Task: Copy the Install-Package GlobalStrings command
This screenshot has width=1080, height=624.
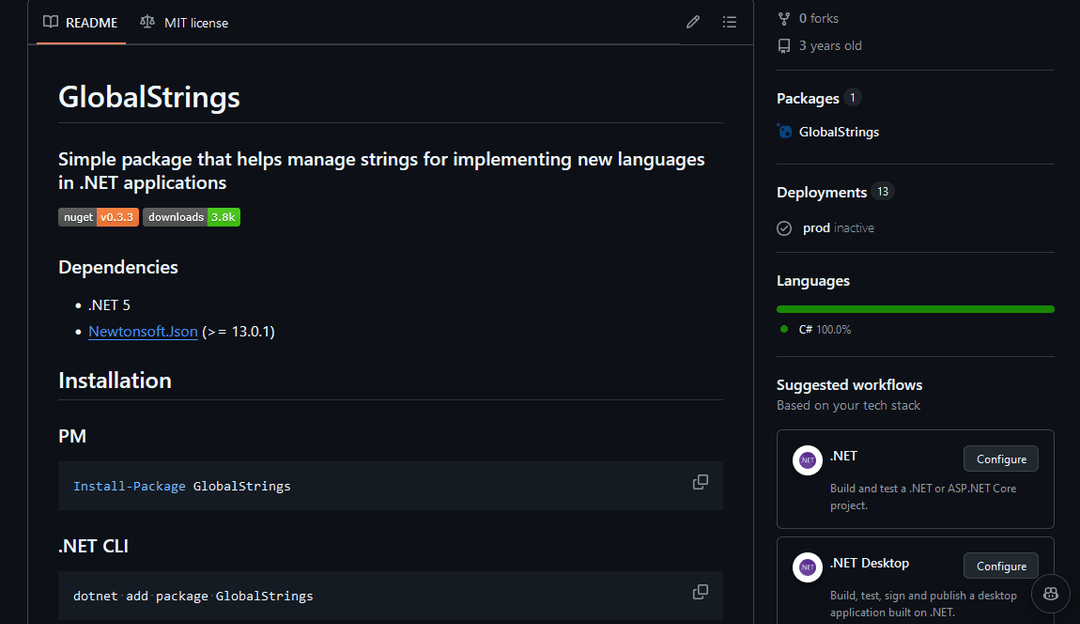Action: click(x=700, y=482)
